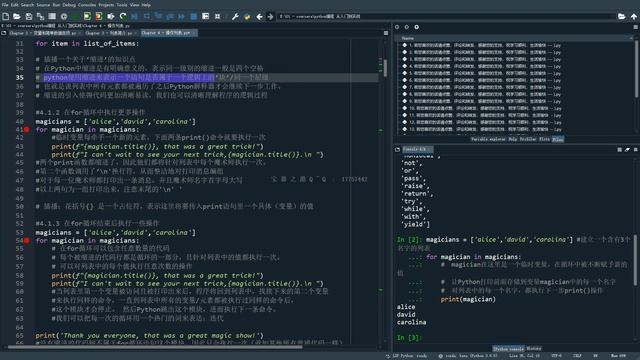This screenshot has height=360, width=640.
Task: Create a new file from the toolbar
Action: pos(6,16)
